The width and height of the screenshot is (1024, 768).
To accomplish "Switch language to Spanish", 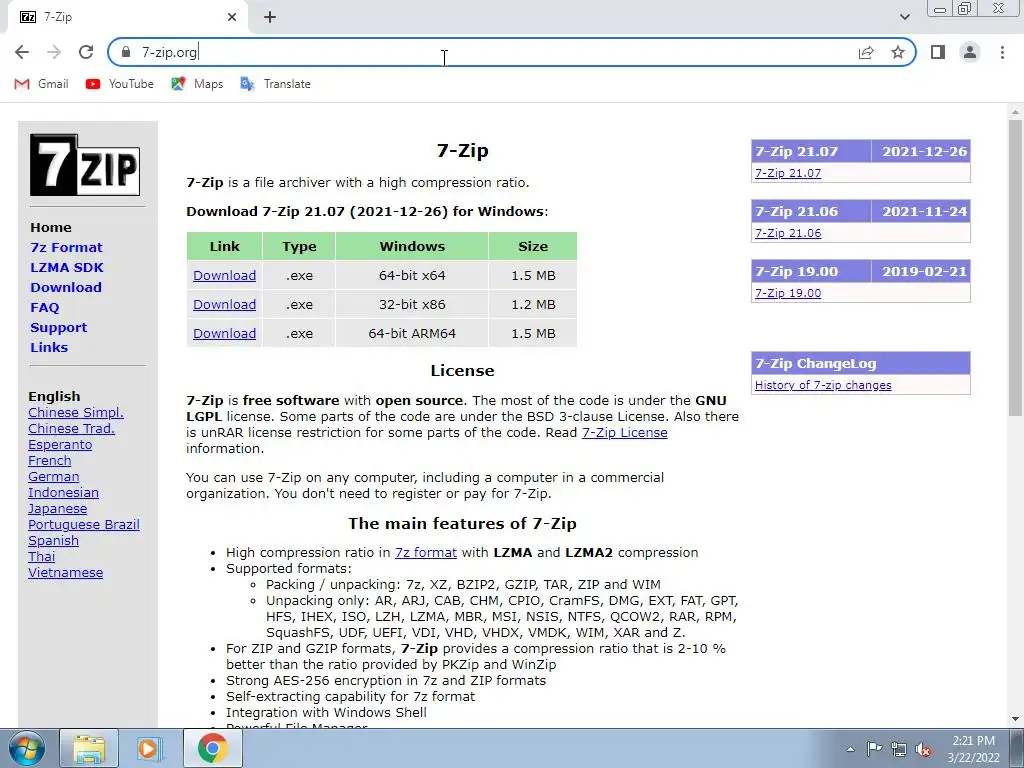I will coord(54,541).
